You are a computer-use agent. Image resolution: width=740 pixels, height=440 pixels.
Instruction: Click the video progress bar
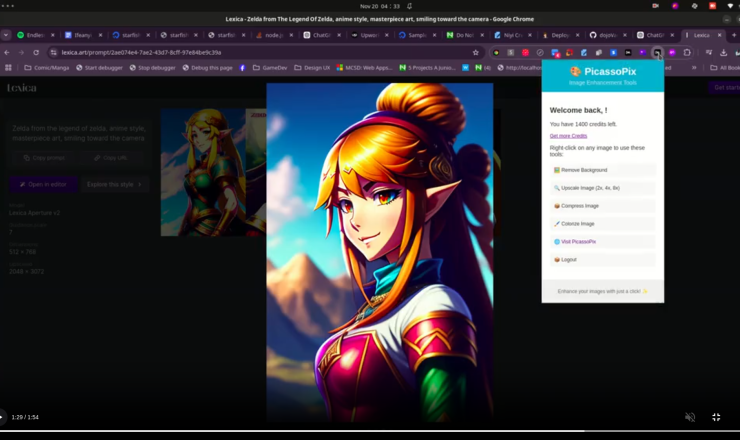(370, 431)
